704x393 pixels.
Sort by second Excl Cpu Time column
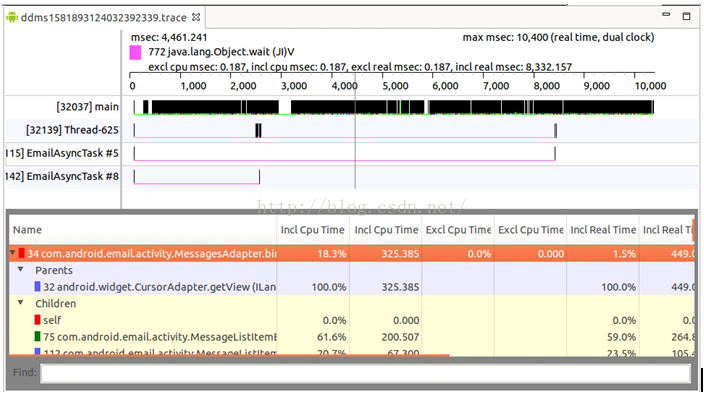point(531,230)
